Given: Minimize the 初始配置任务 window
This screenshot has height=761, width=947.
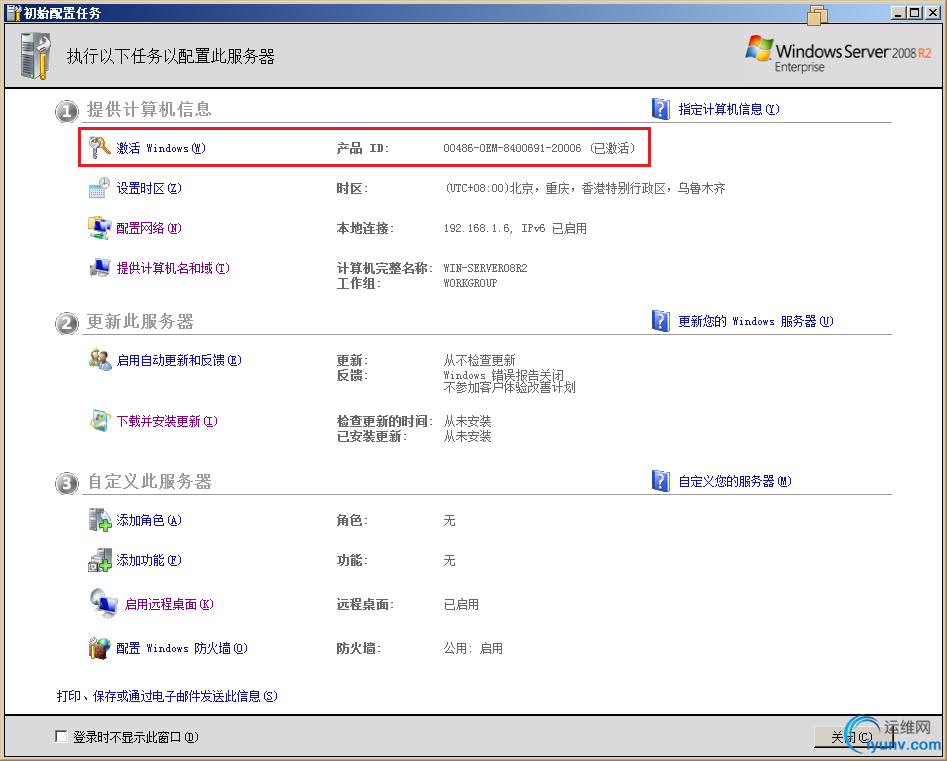Looking at the screenshot, I should pyautogui.click(x=899, y=13).
